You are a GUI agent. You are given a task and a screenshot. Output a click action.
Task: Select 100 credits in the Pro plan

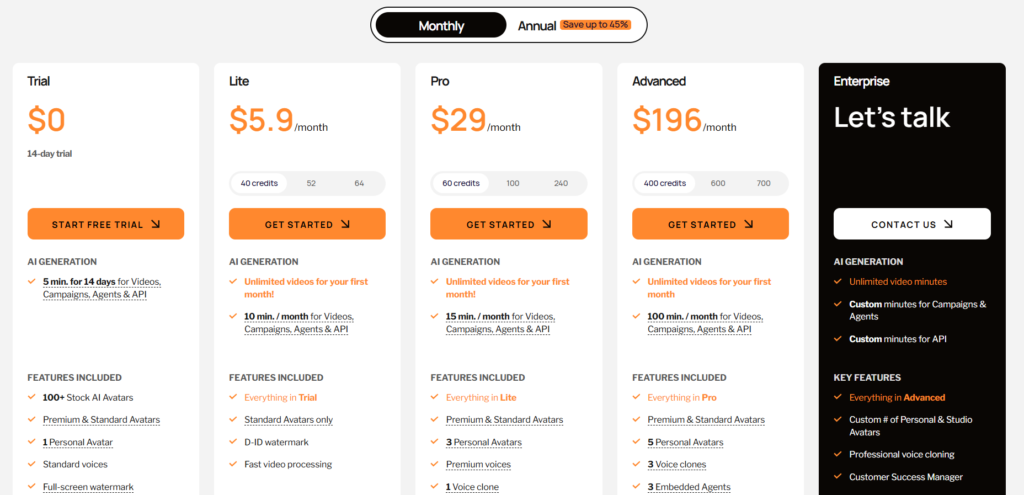click(x=513, y=184)
